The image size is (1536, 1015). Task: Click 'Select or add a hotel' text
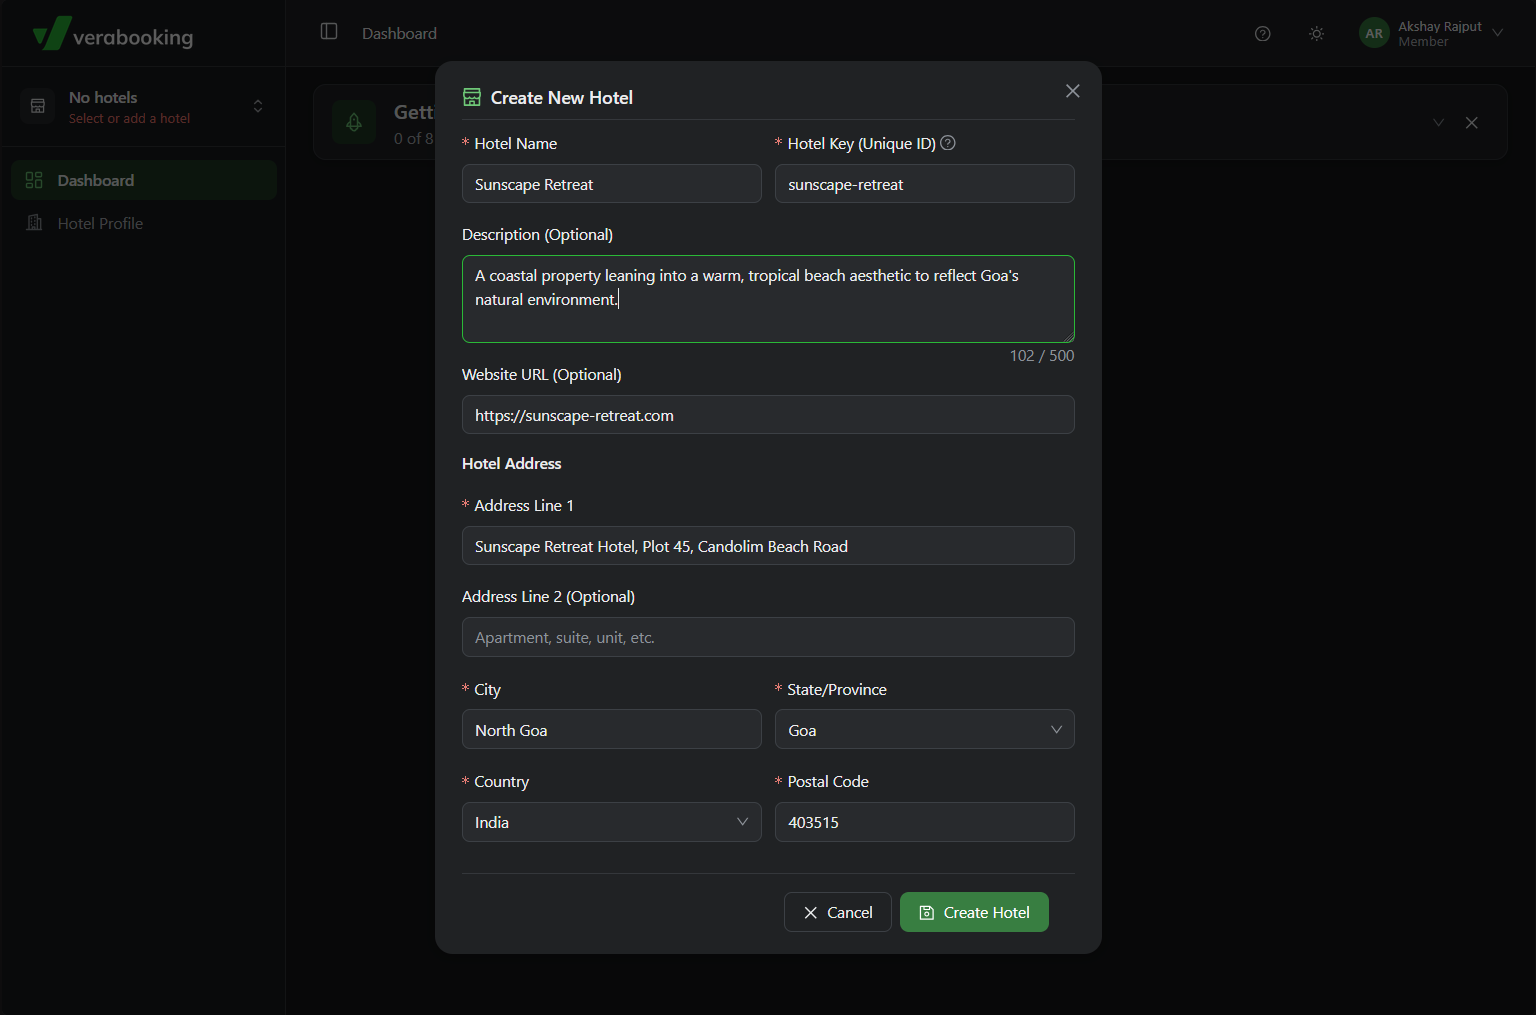[x=129, y=118]
